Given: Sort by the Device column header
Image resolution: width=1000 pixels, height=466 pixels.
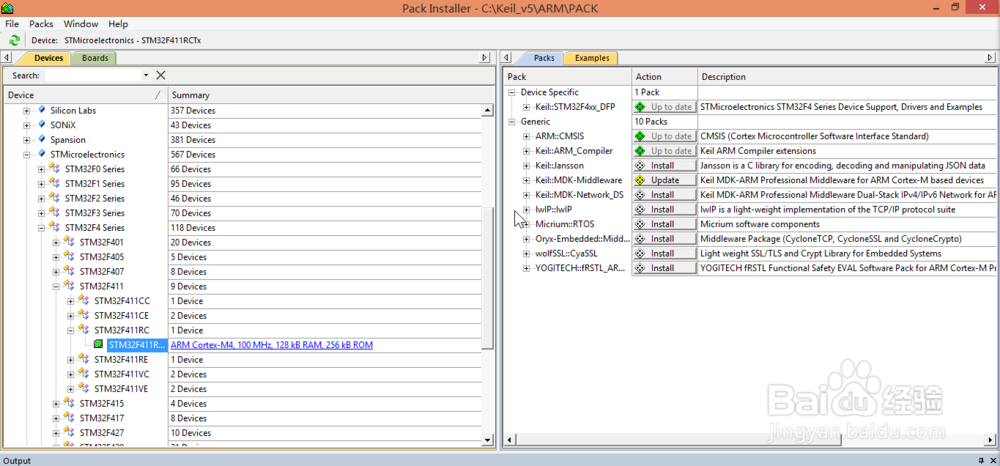Looking at the screenshot, I should pos(85,95).
